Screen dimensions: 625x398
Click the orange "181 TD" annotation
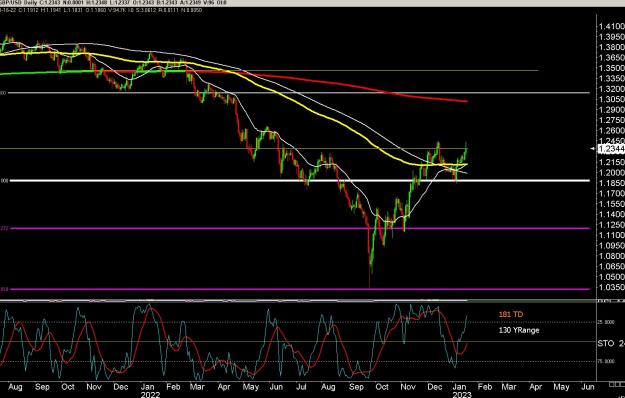[x=511, y=314]
